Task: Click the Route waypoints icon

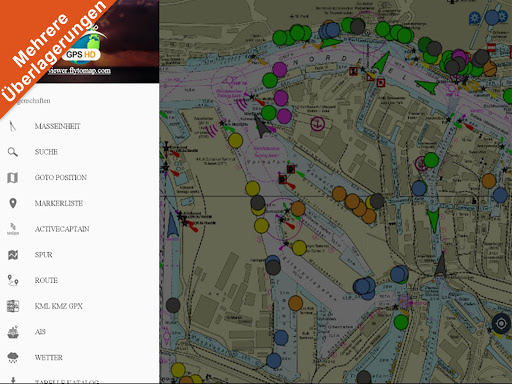Action: click(13, 280)
